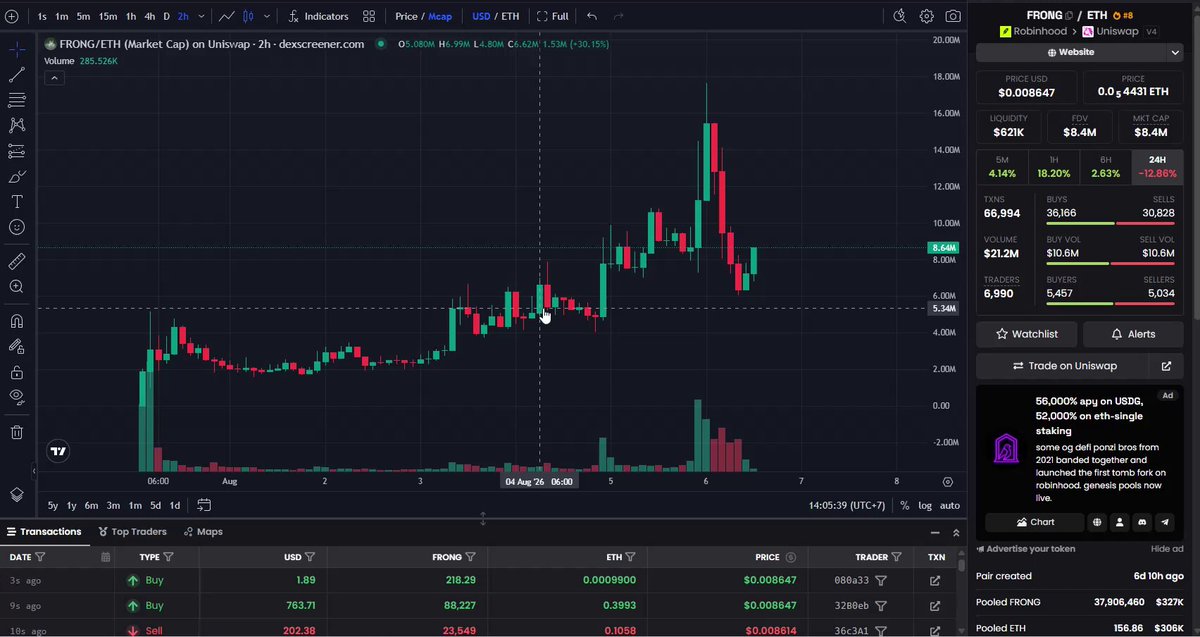1200x637 pixels.
Task: Open chart settings gear in top toolbar
Action: tap(927, 16)
